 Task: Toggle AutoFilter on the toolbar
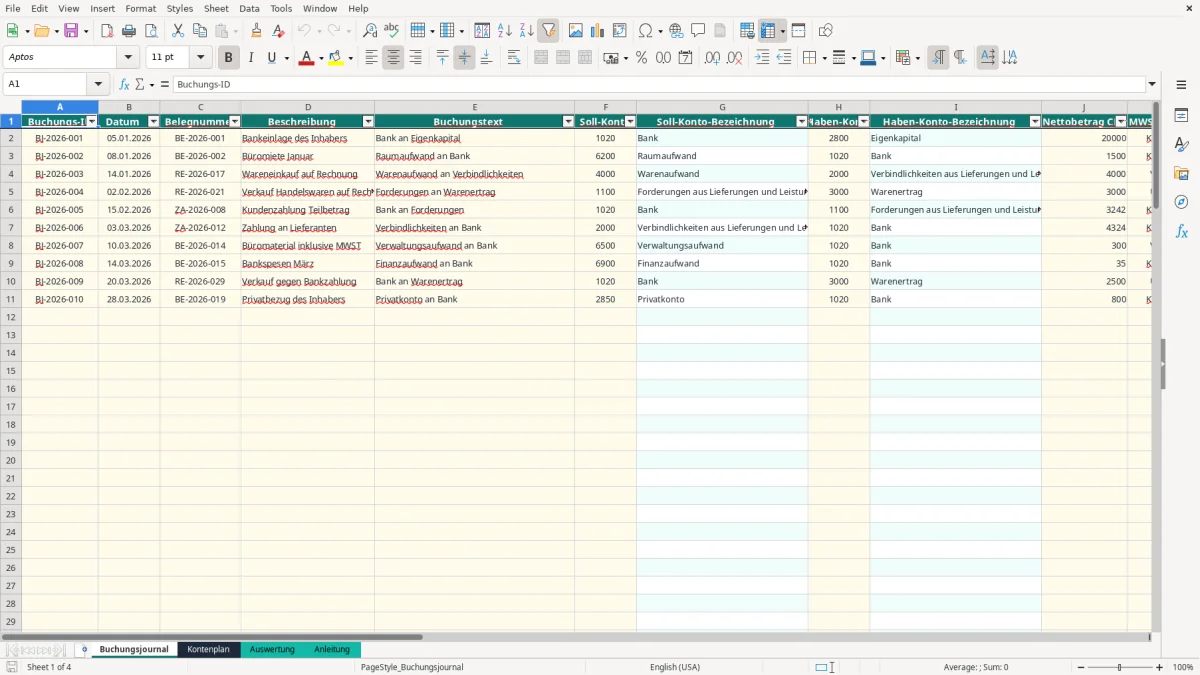click(x=549, y=31)
